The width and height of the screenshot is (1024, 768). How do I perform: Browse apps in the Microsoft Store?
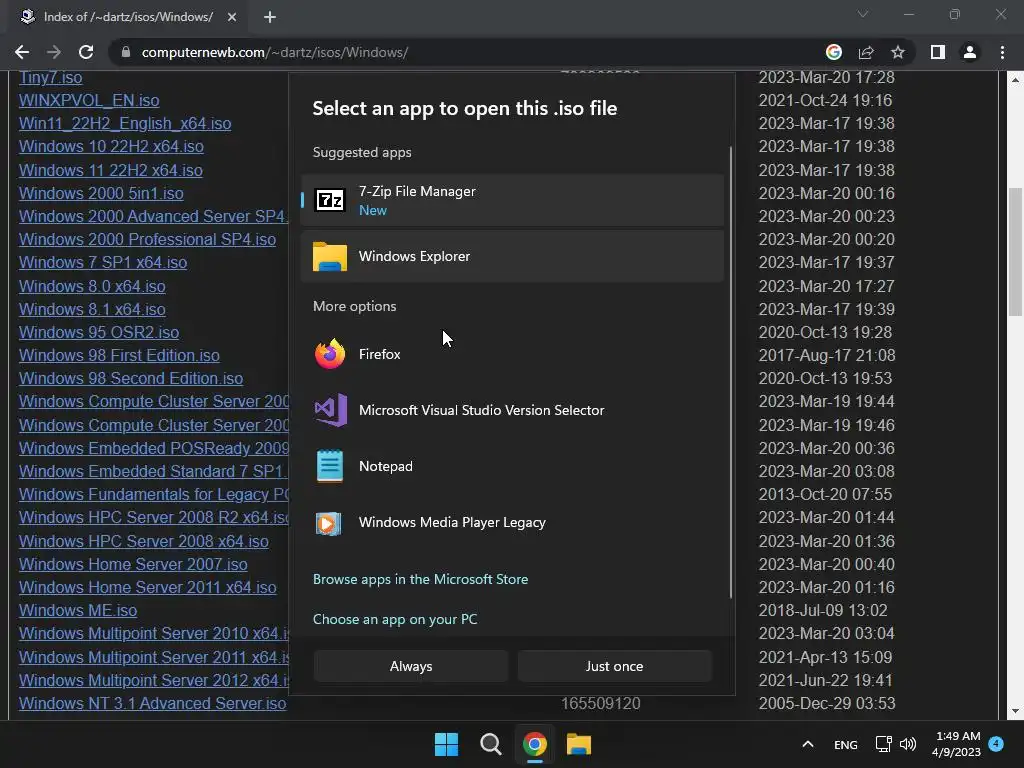click(421, 579)
